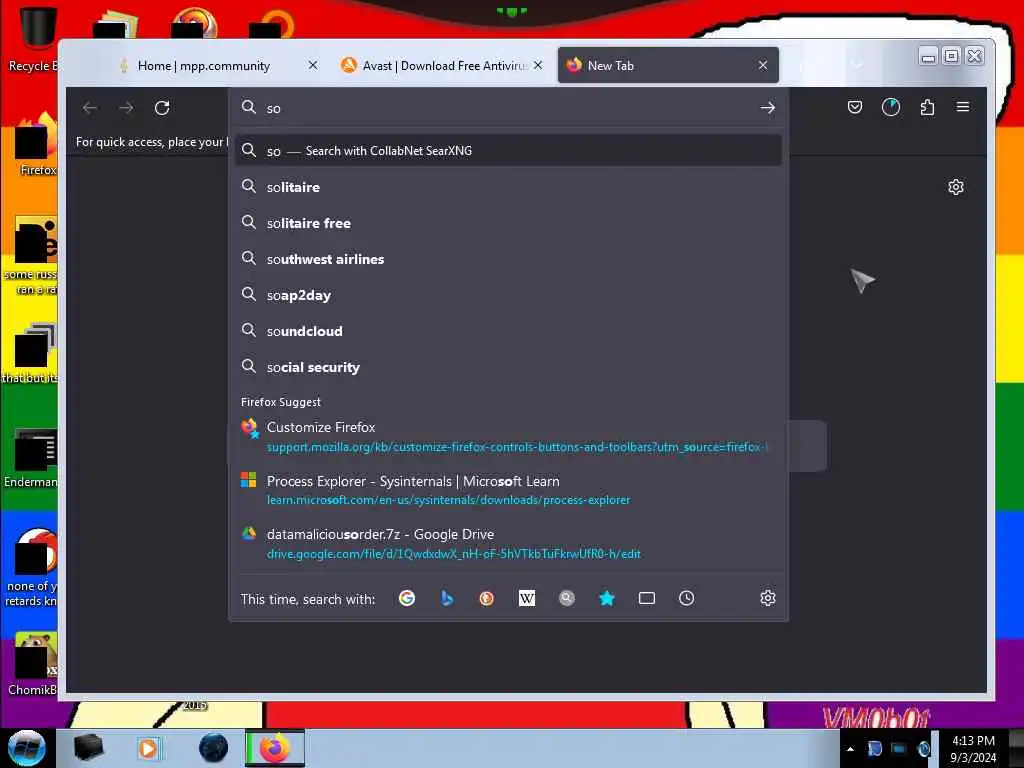
Task: Switch to the Home | mpp.community tab
Action: (204, 65)
